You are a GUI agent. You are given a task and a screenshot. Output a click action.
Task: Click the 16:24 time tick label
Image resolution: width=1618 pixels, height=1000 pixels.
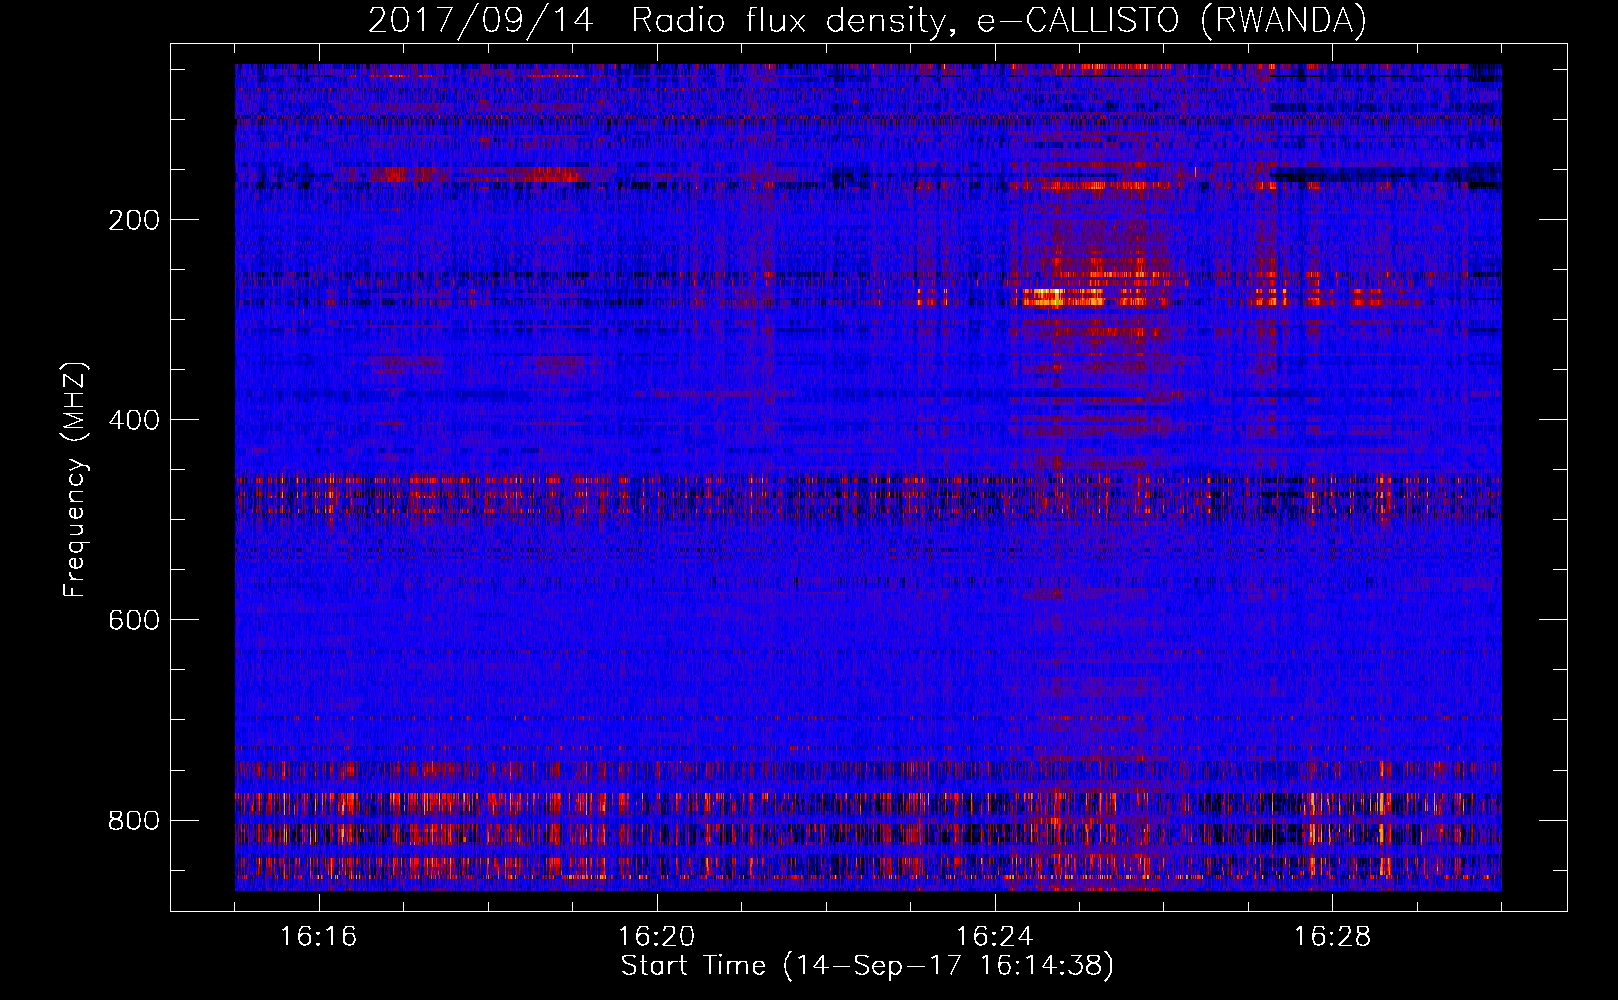pos(995,937)
